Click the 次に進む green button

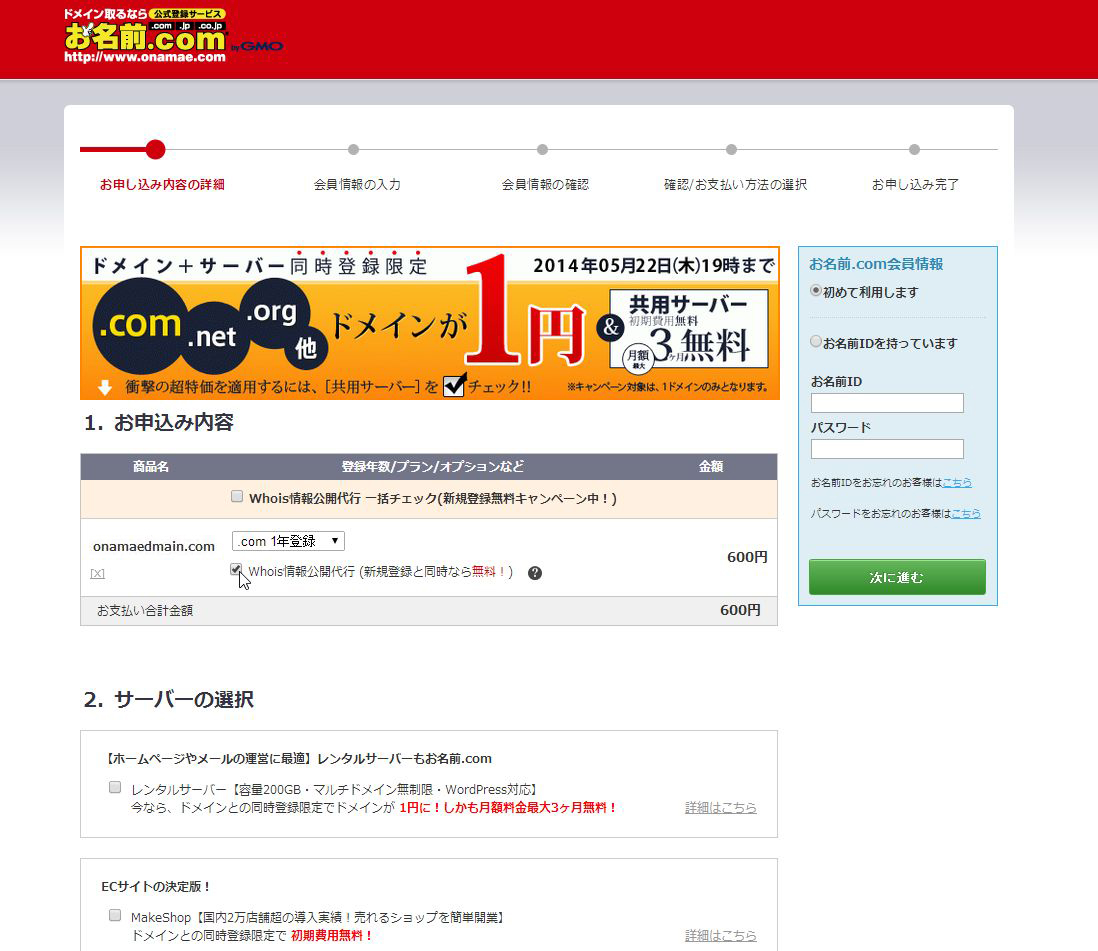coord(897,577)
